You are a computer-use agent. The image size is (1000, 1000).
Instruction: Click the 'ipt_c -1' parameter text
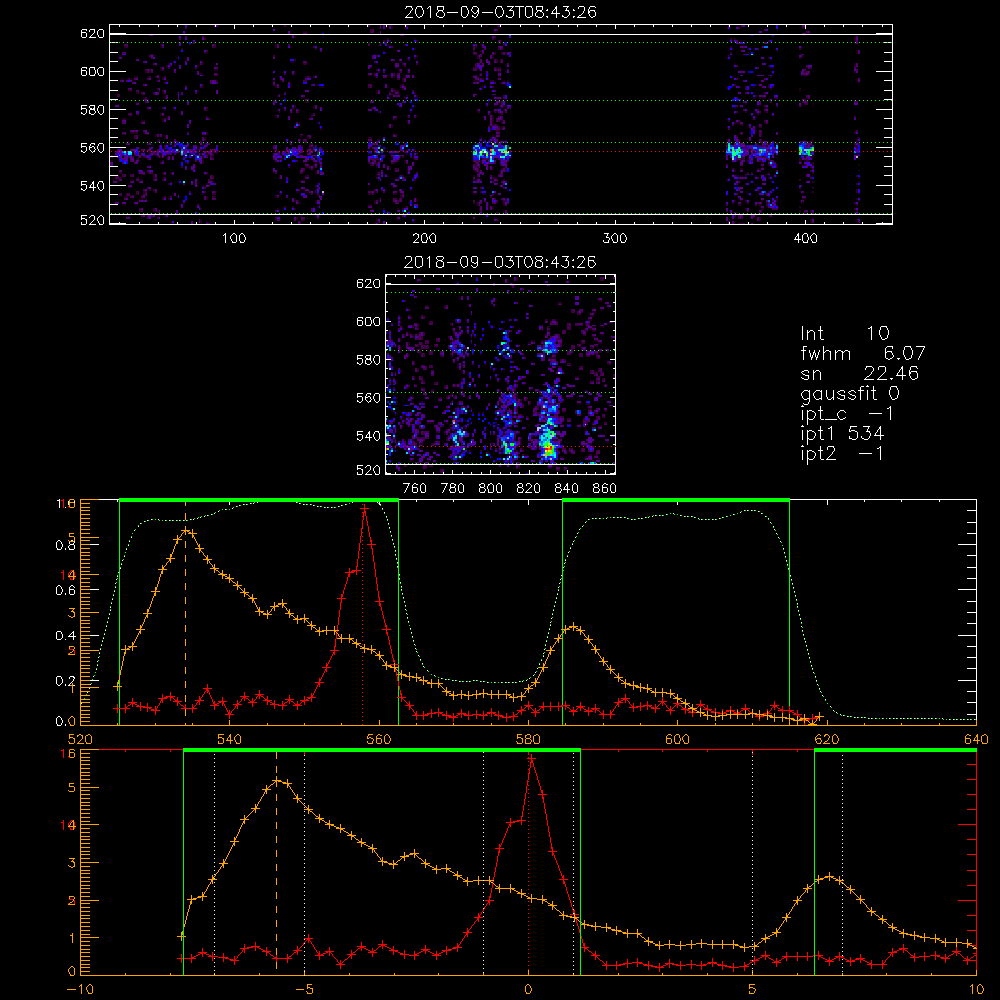click(x=848, y=414)
